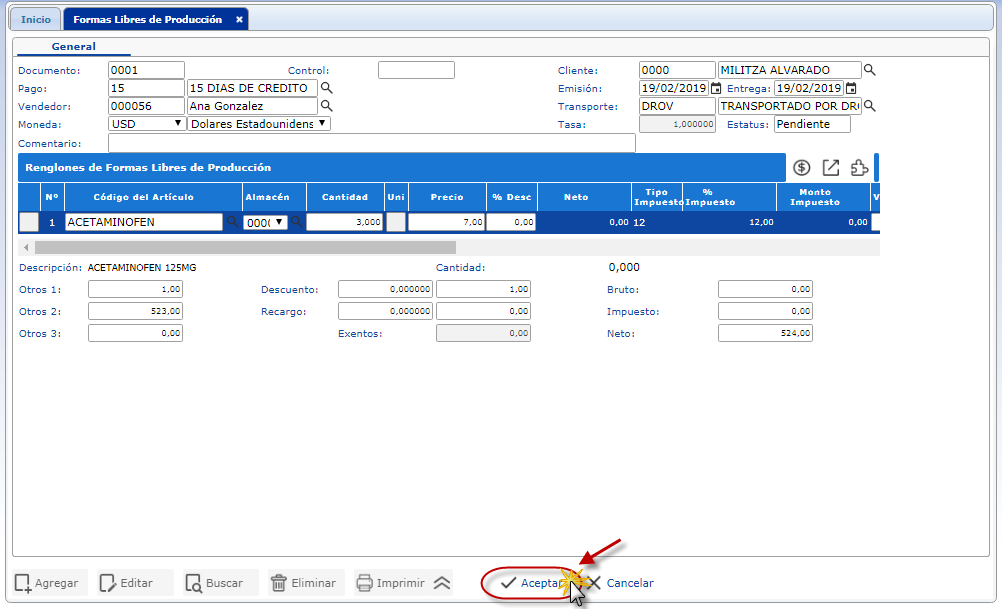The width and height of the screenshot is (1002, 609).
Task: Open the Dolares Estadounidenses currency dropdown
Action: click(x=322, y=124)
